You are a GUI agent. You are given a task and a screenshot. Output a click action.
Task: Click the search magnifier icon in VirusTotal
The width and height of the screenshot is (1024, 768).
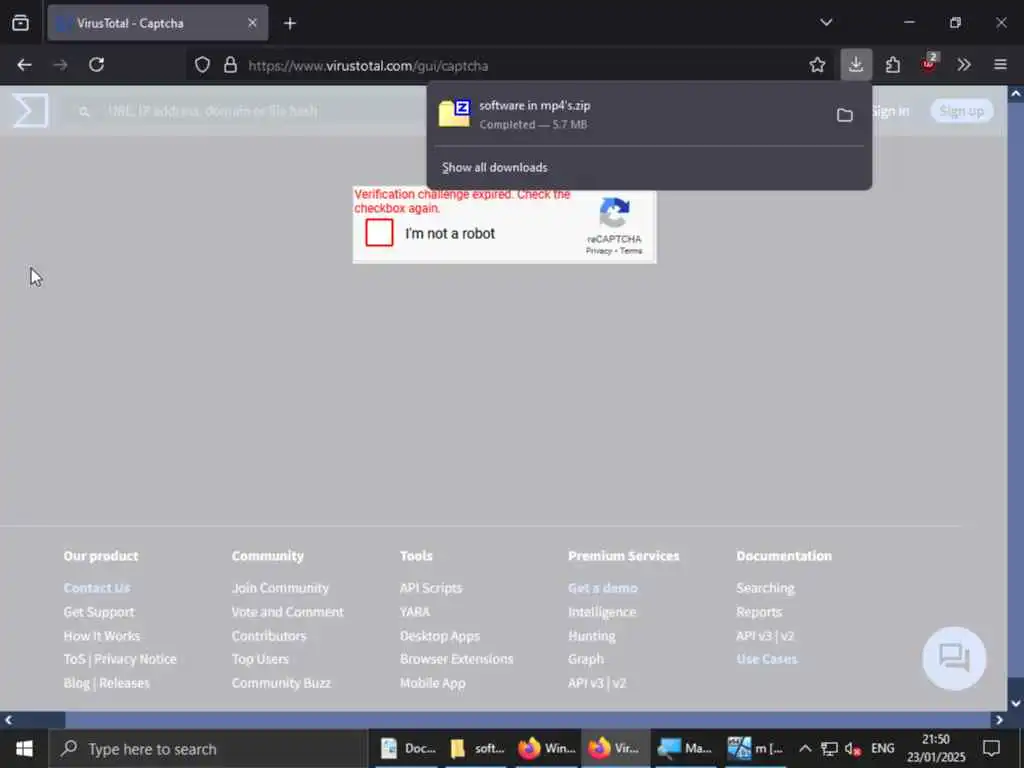pyautogui.click(x=84, y=112)
